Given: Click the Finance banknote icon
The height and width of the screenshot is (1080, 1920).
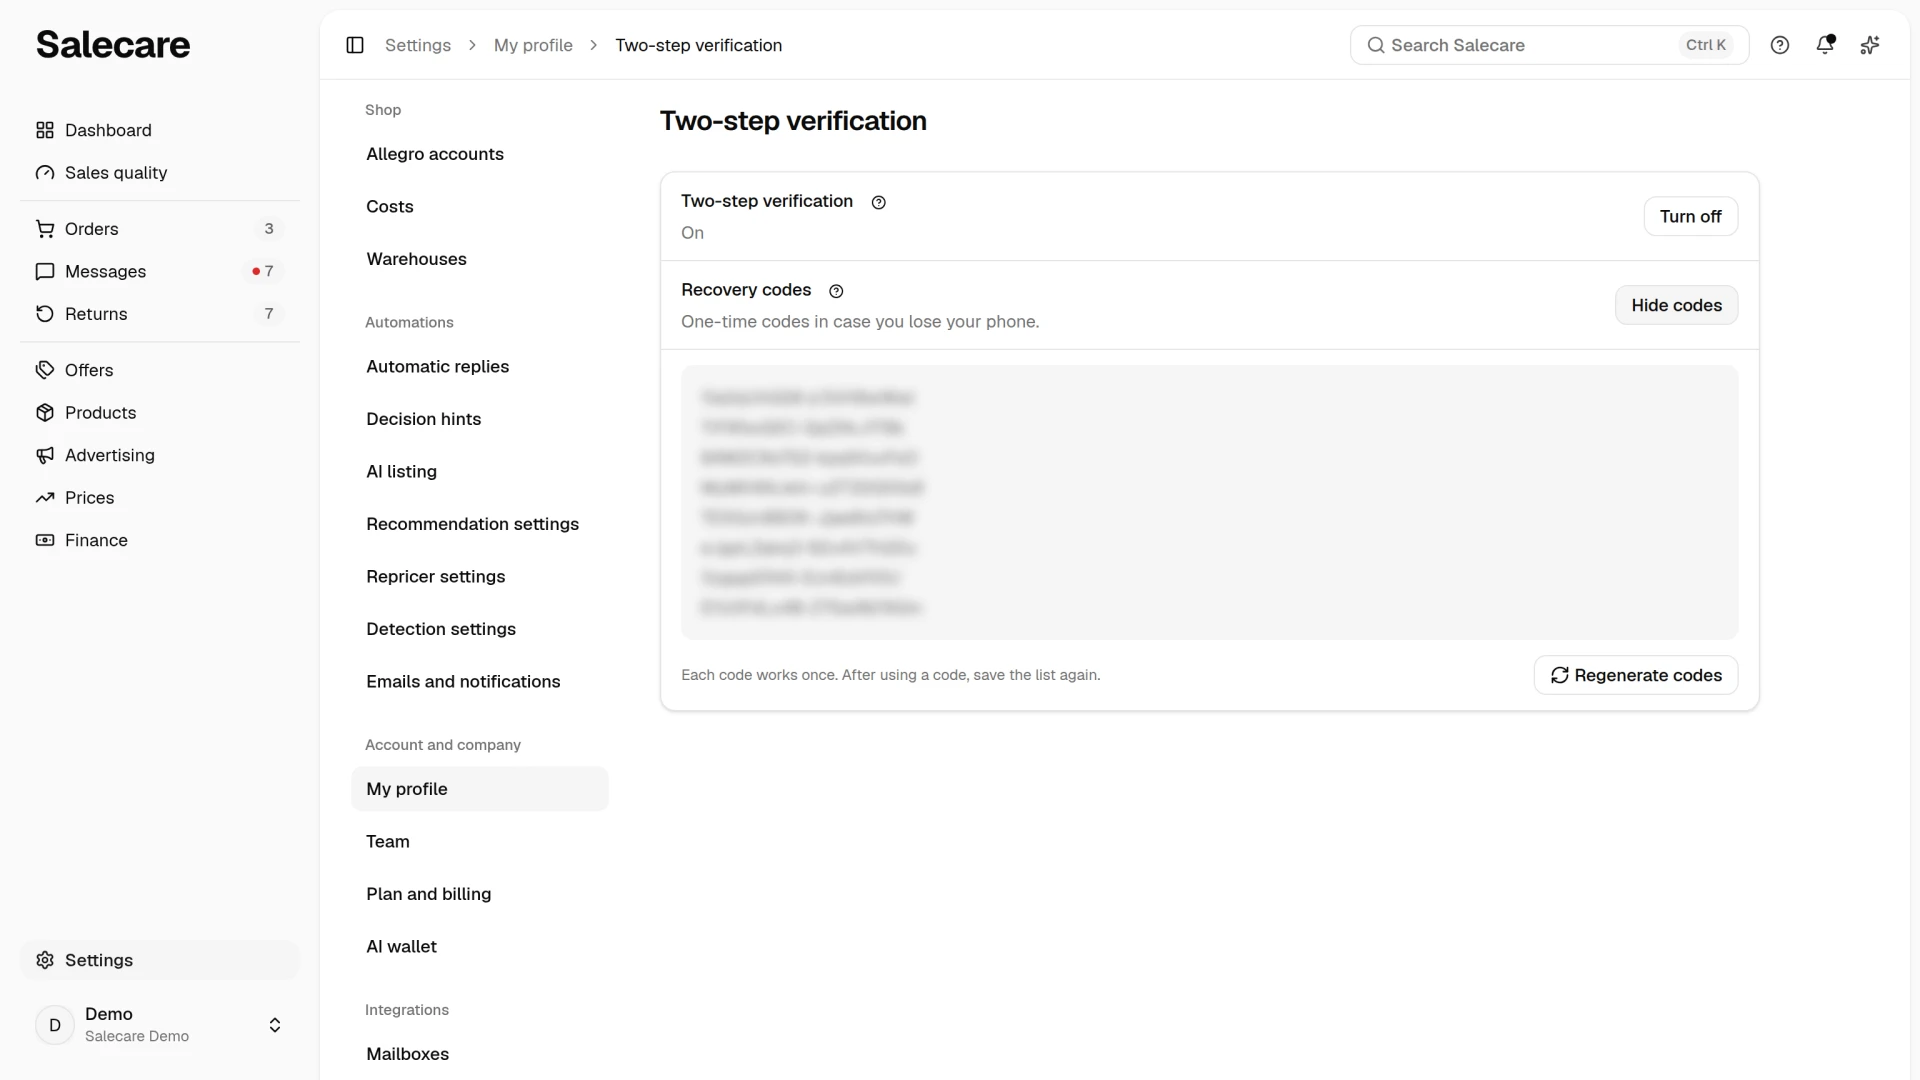Looking at the screenshot, I should pos(45,540).
